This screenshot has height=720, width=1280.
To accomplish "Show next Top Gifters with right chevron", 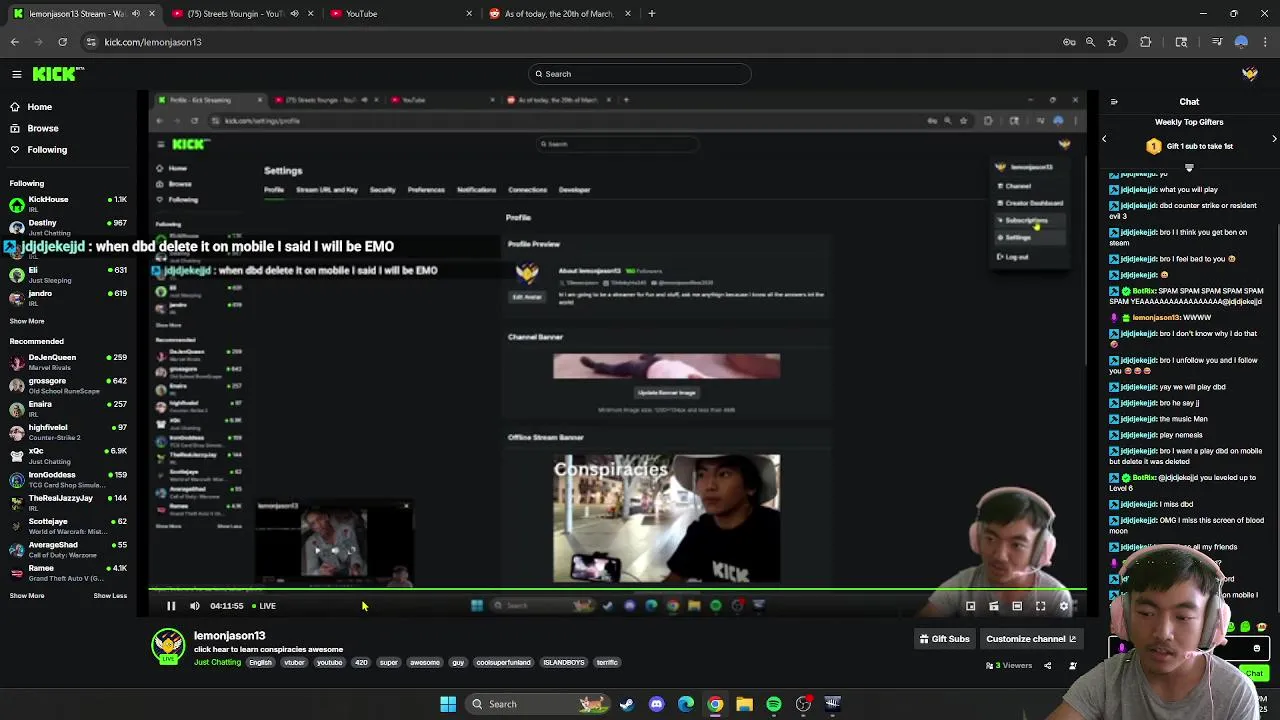I will coord(1274,139).
